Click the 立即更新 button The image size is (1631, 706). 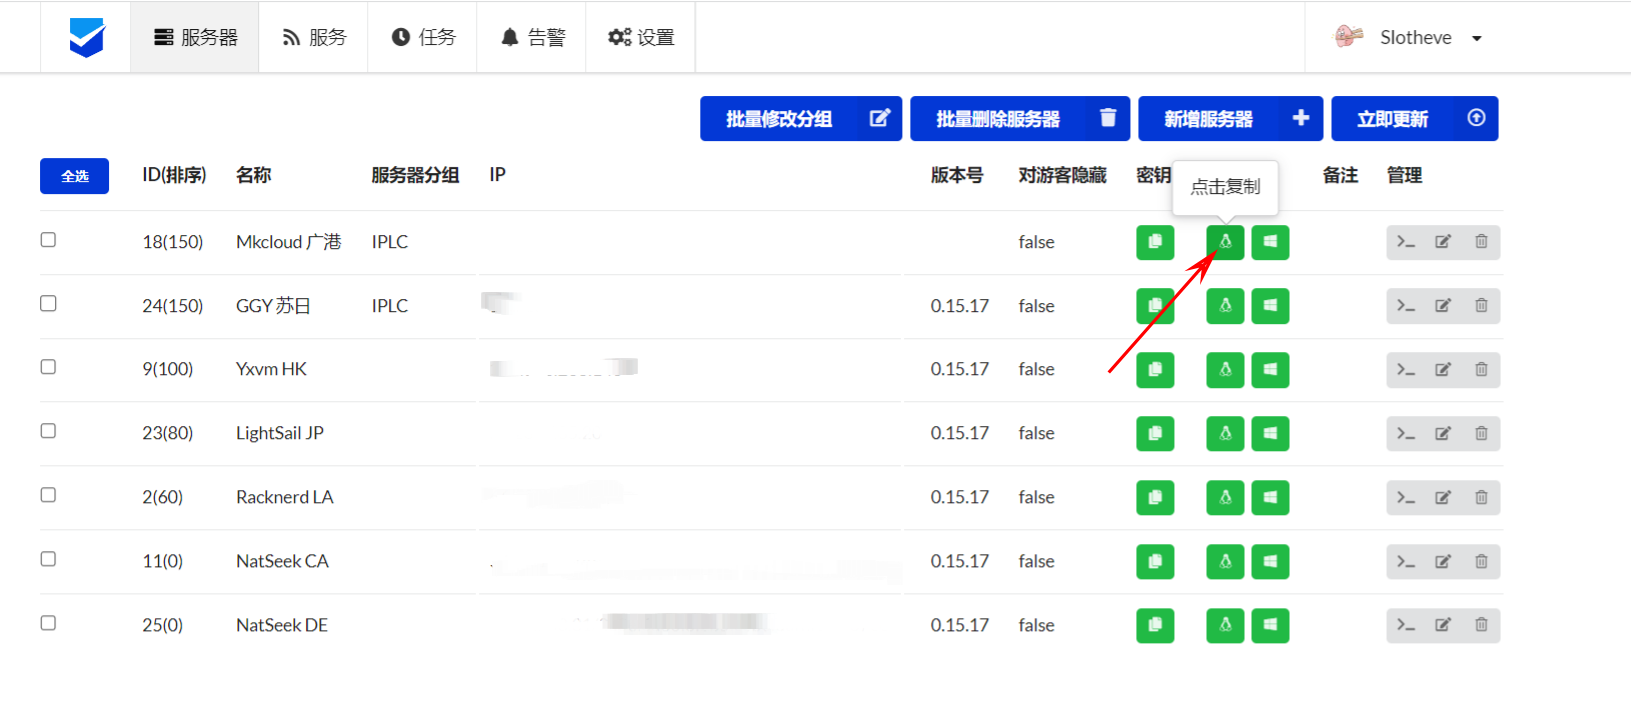[1414, 119]
